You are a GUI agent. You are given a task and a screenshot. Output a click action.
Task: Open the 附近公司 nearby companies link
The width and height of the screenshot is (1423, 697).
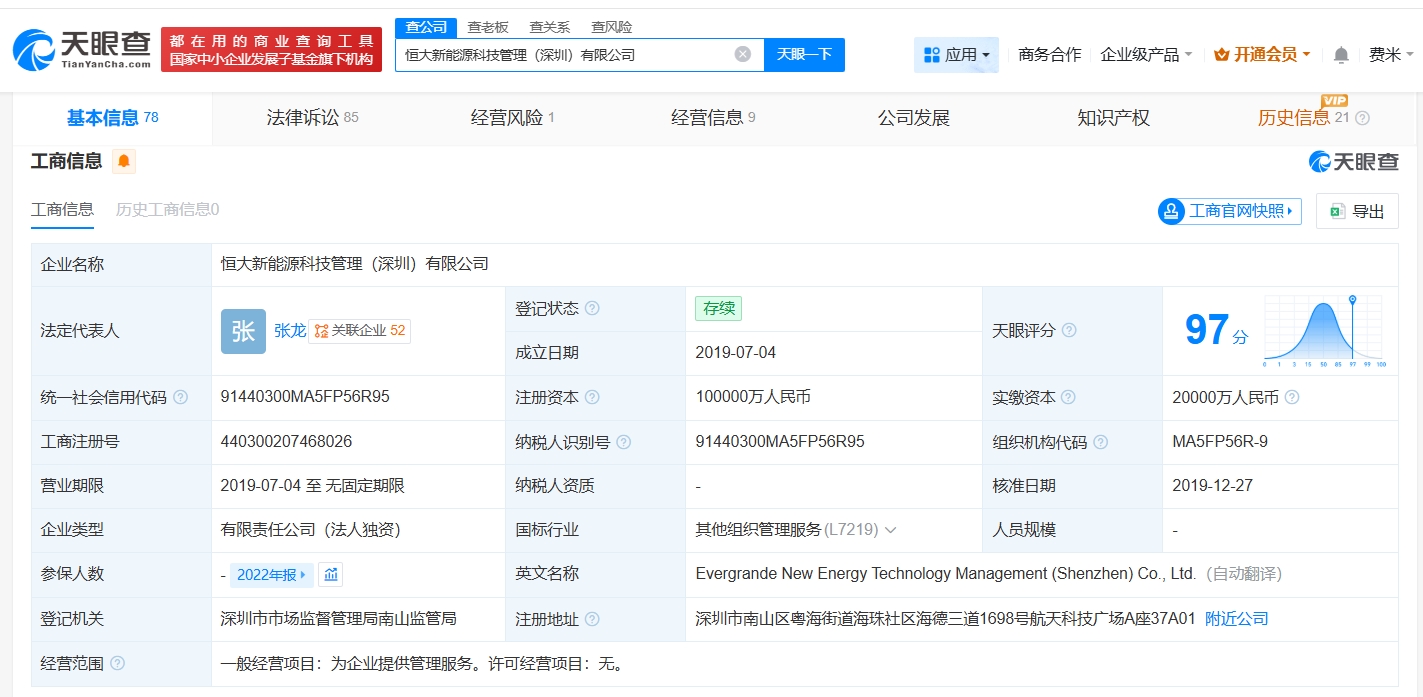[x=1236, y=619]
